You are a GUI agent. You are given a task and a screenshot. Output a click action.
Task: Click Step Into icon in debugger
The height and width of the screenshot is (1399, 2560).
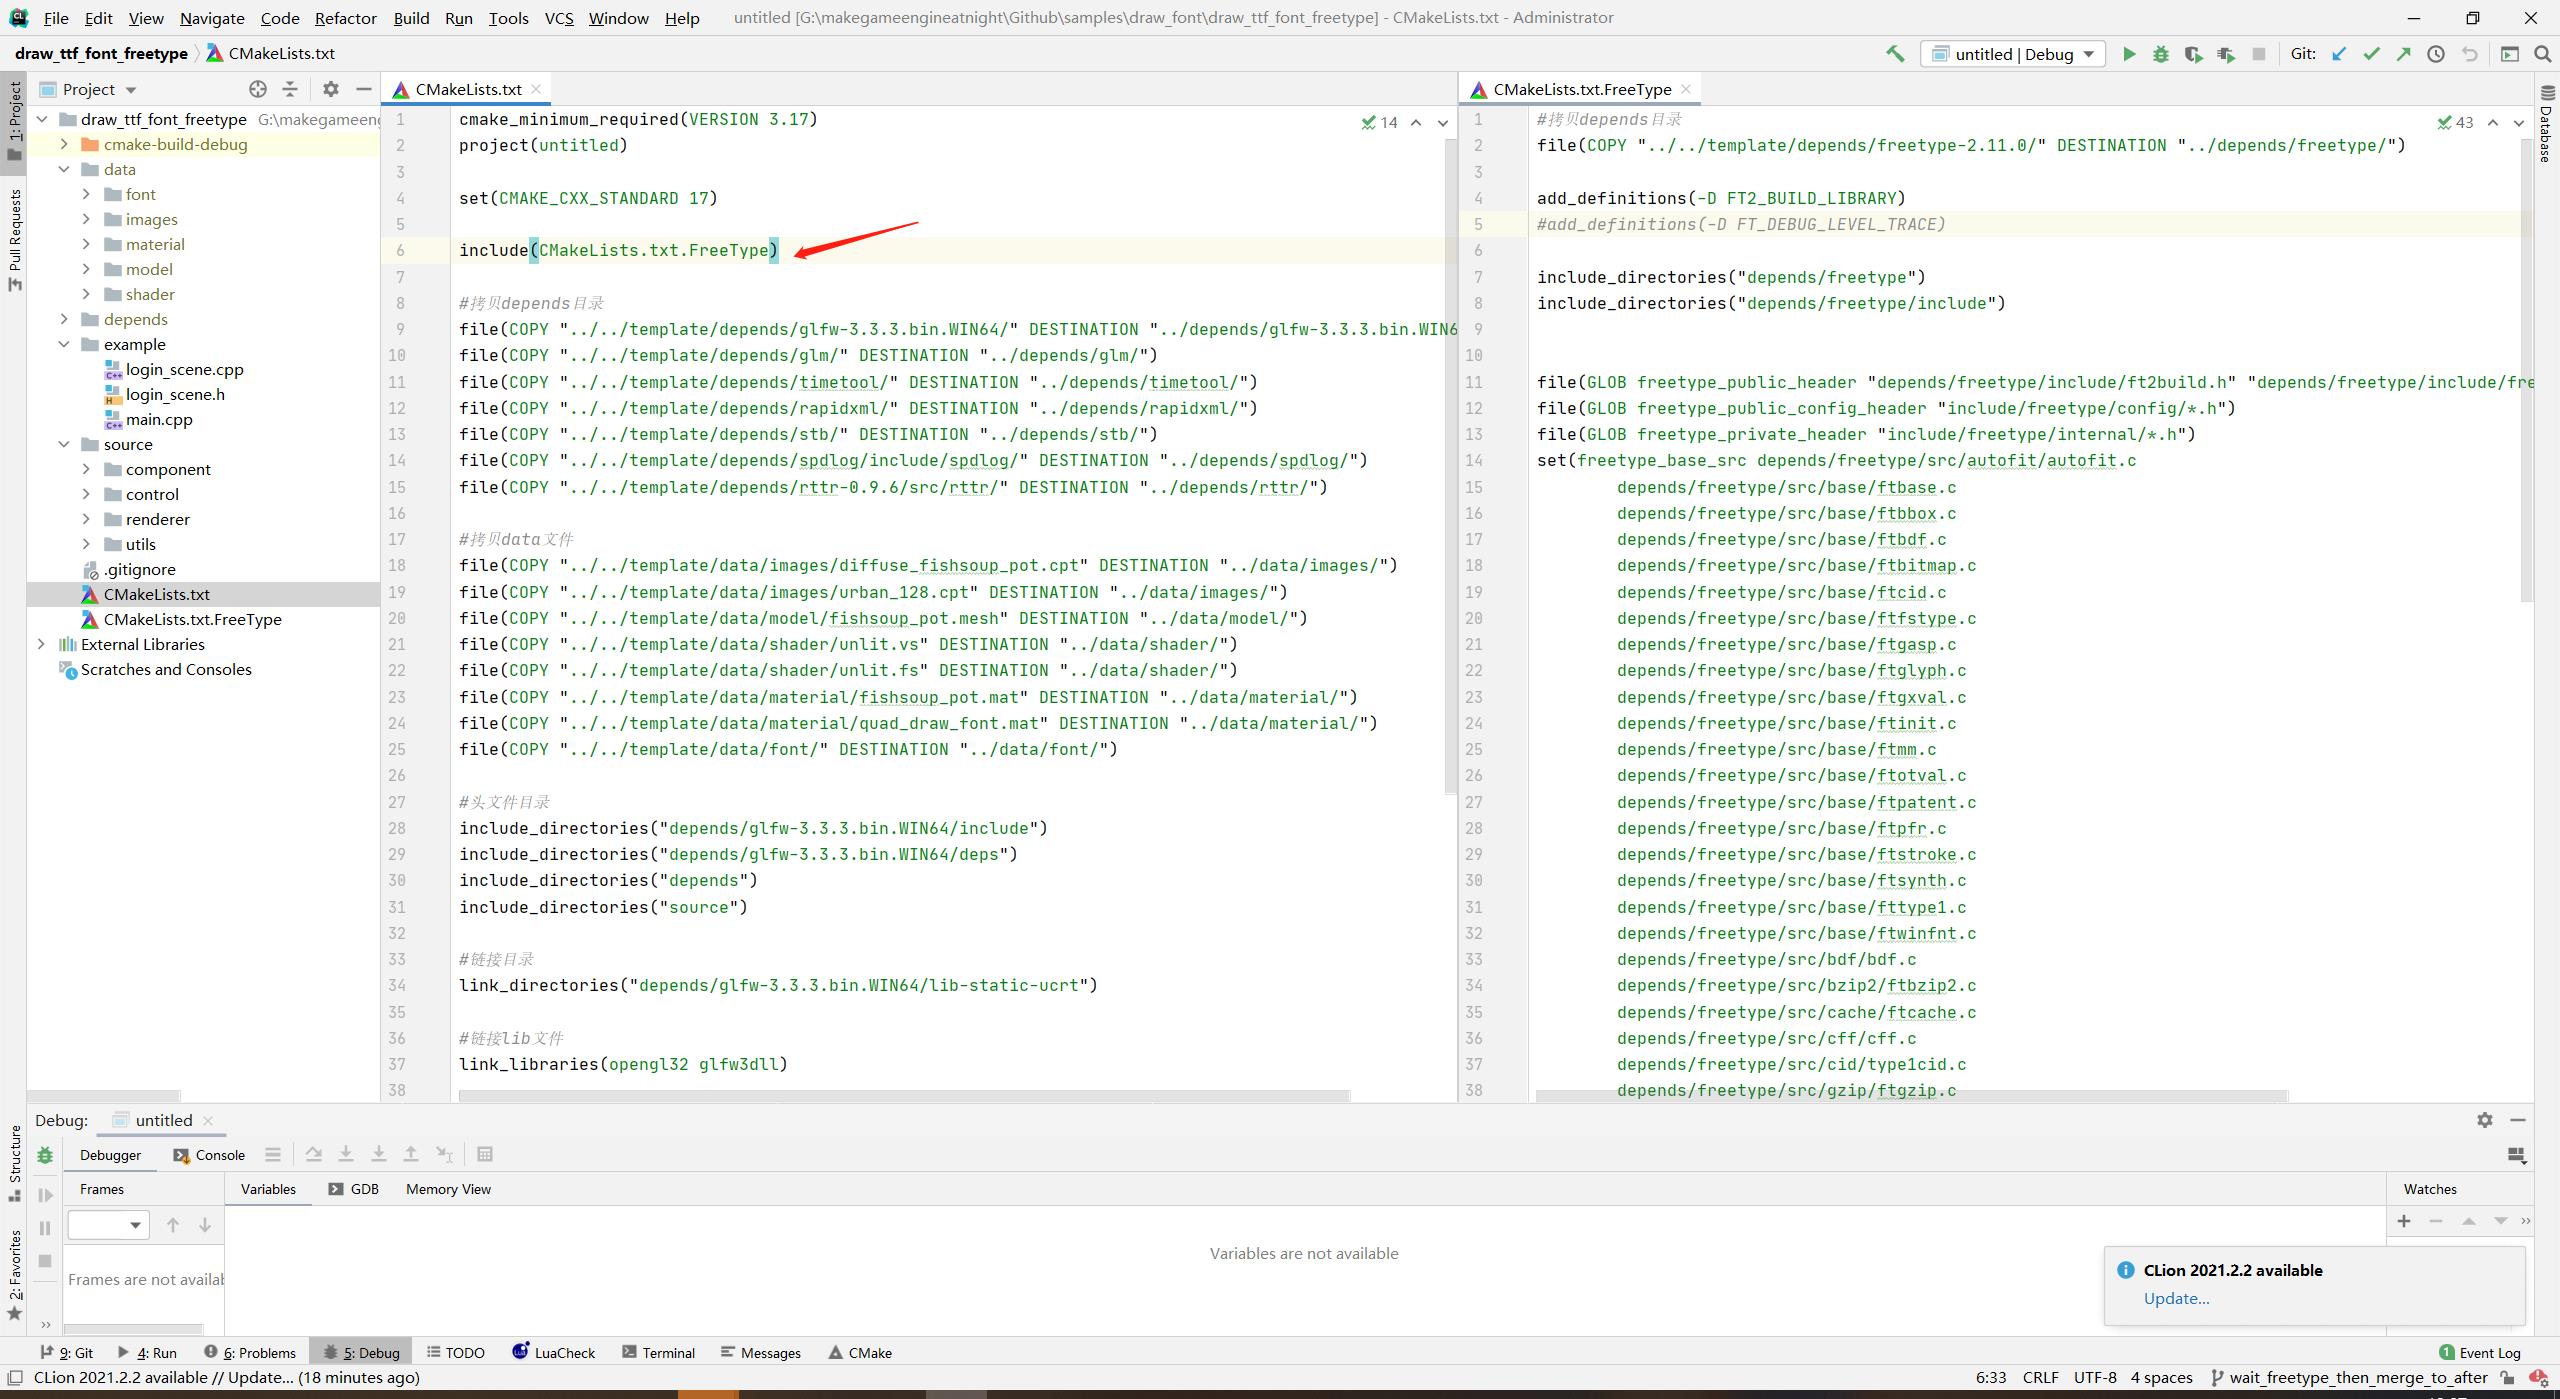(346, 1154)
